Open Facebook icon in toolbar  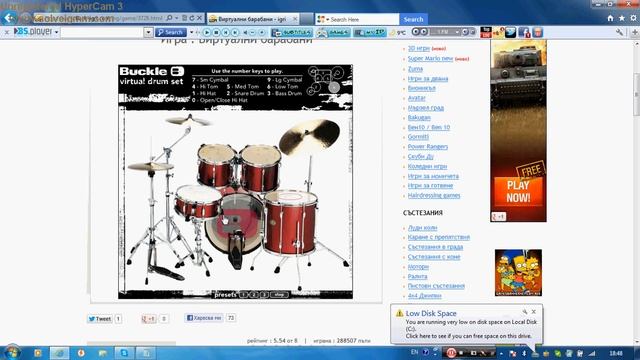[x=524, y=32]
